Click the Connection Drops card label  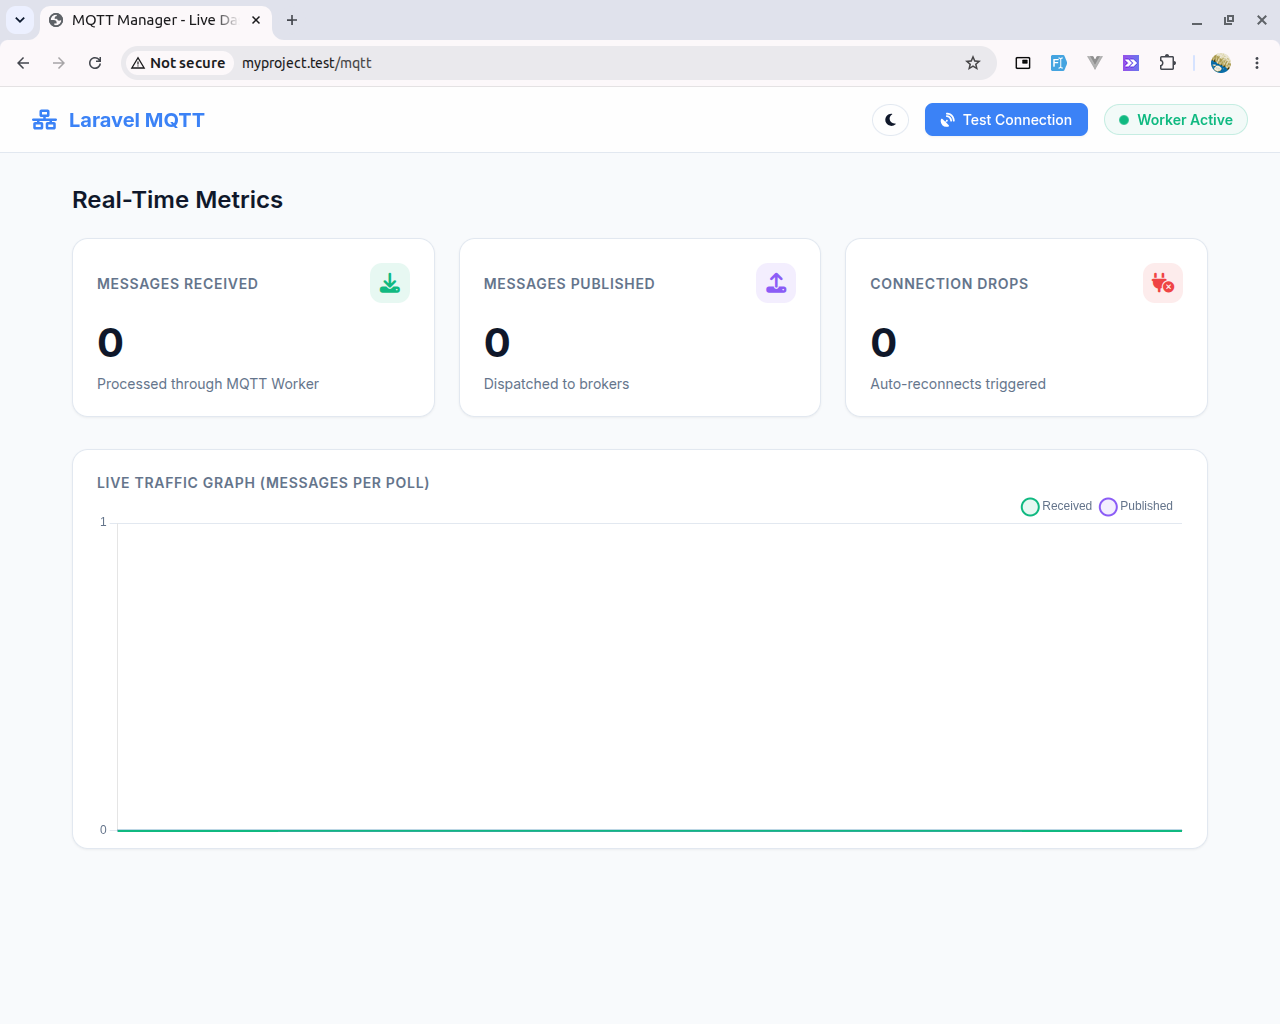pos(949,284)
